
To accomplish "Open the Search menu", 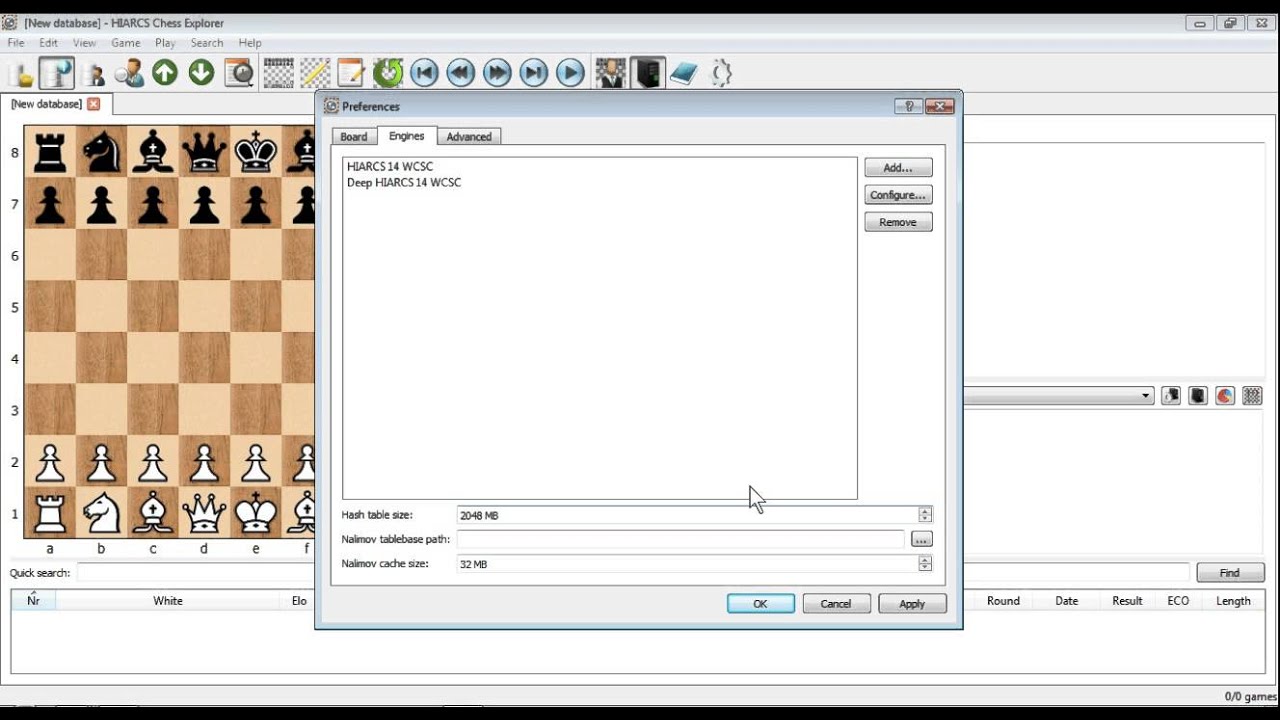I will [x=207, y=43].
